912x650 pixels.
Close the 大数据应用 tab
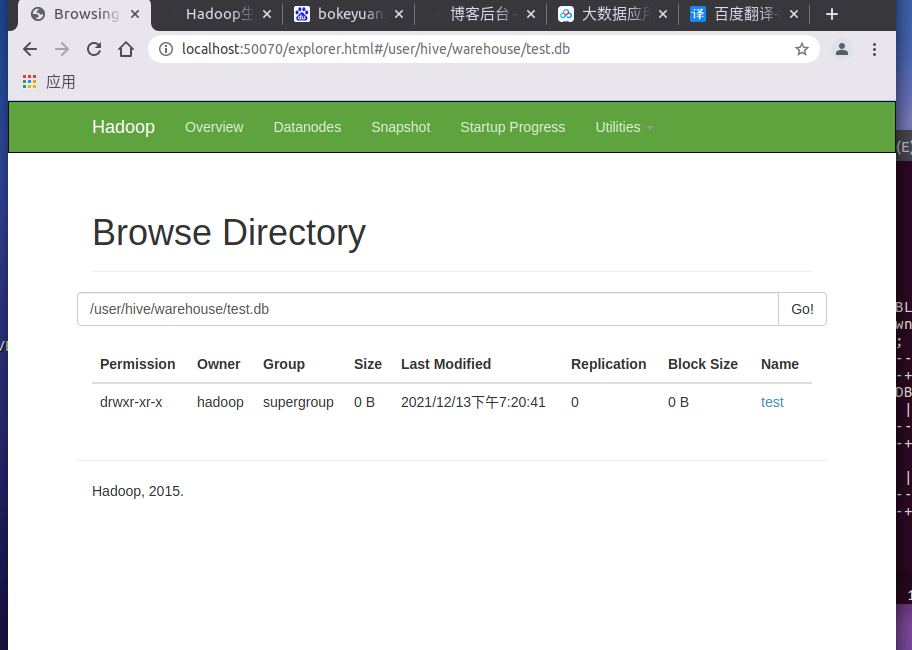(663, 14)
